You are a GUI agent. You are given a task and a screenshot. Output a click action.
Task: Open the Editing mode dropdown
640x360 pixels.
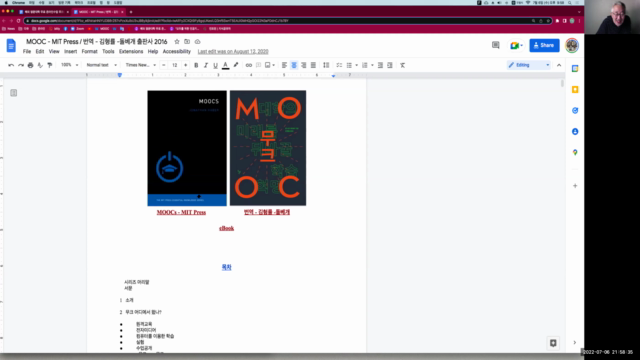[529, 65]
